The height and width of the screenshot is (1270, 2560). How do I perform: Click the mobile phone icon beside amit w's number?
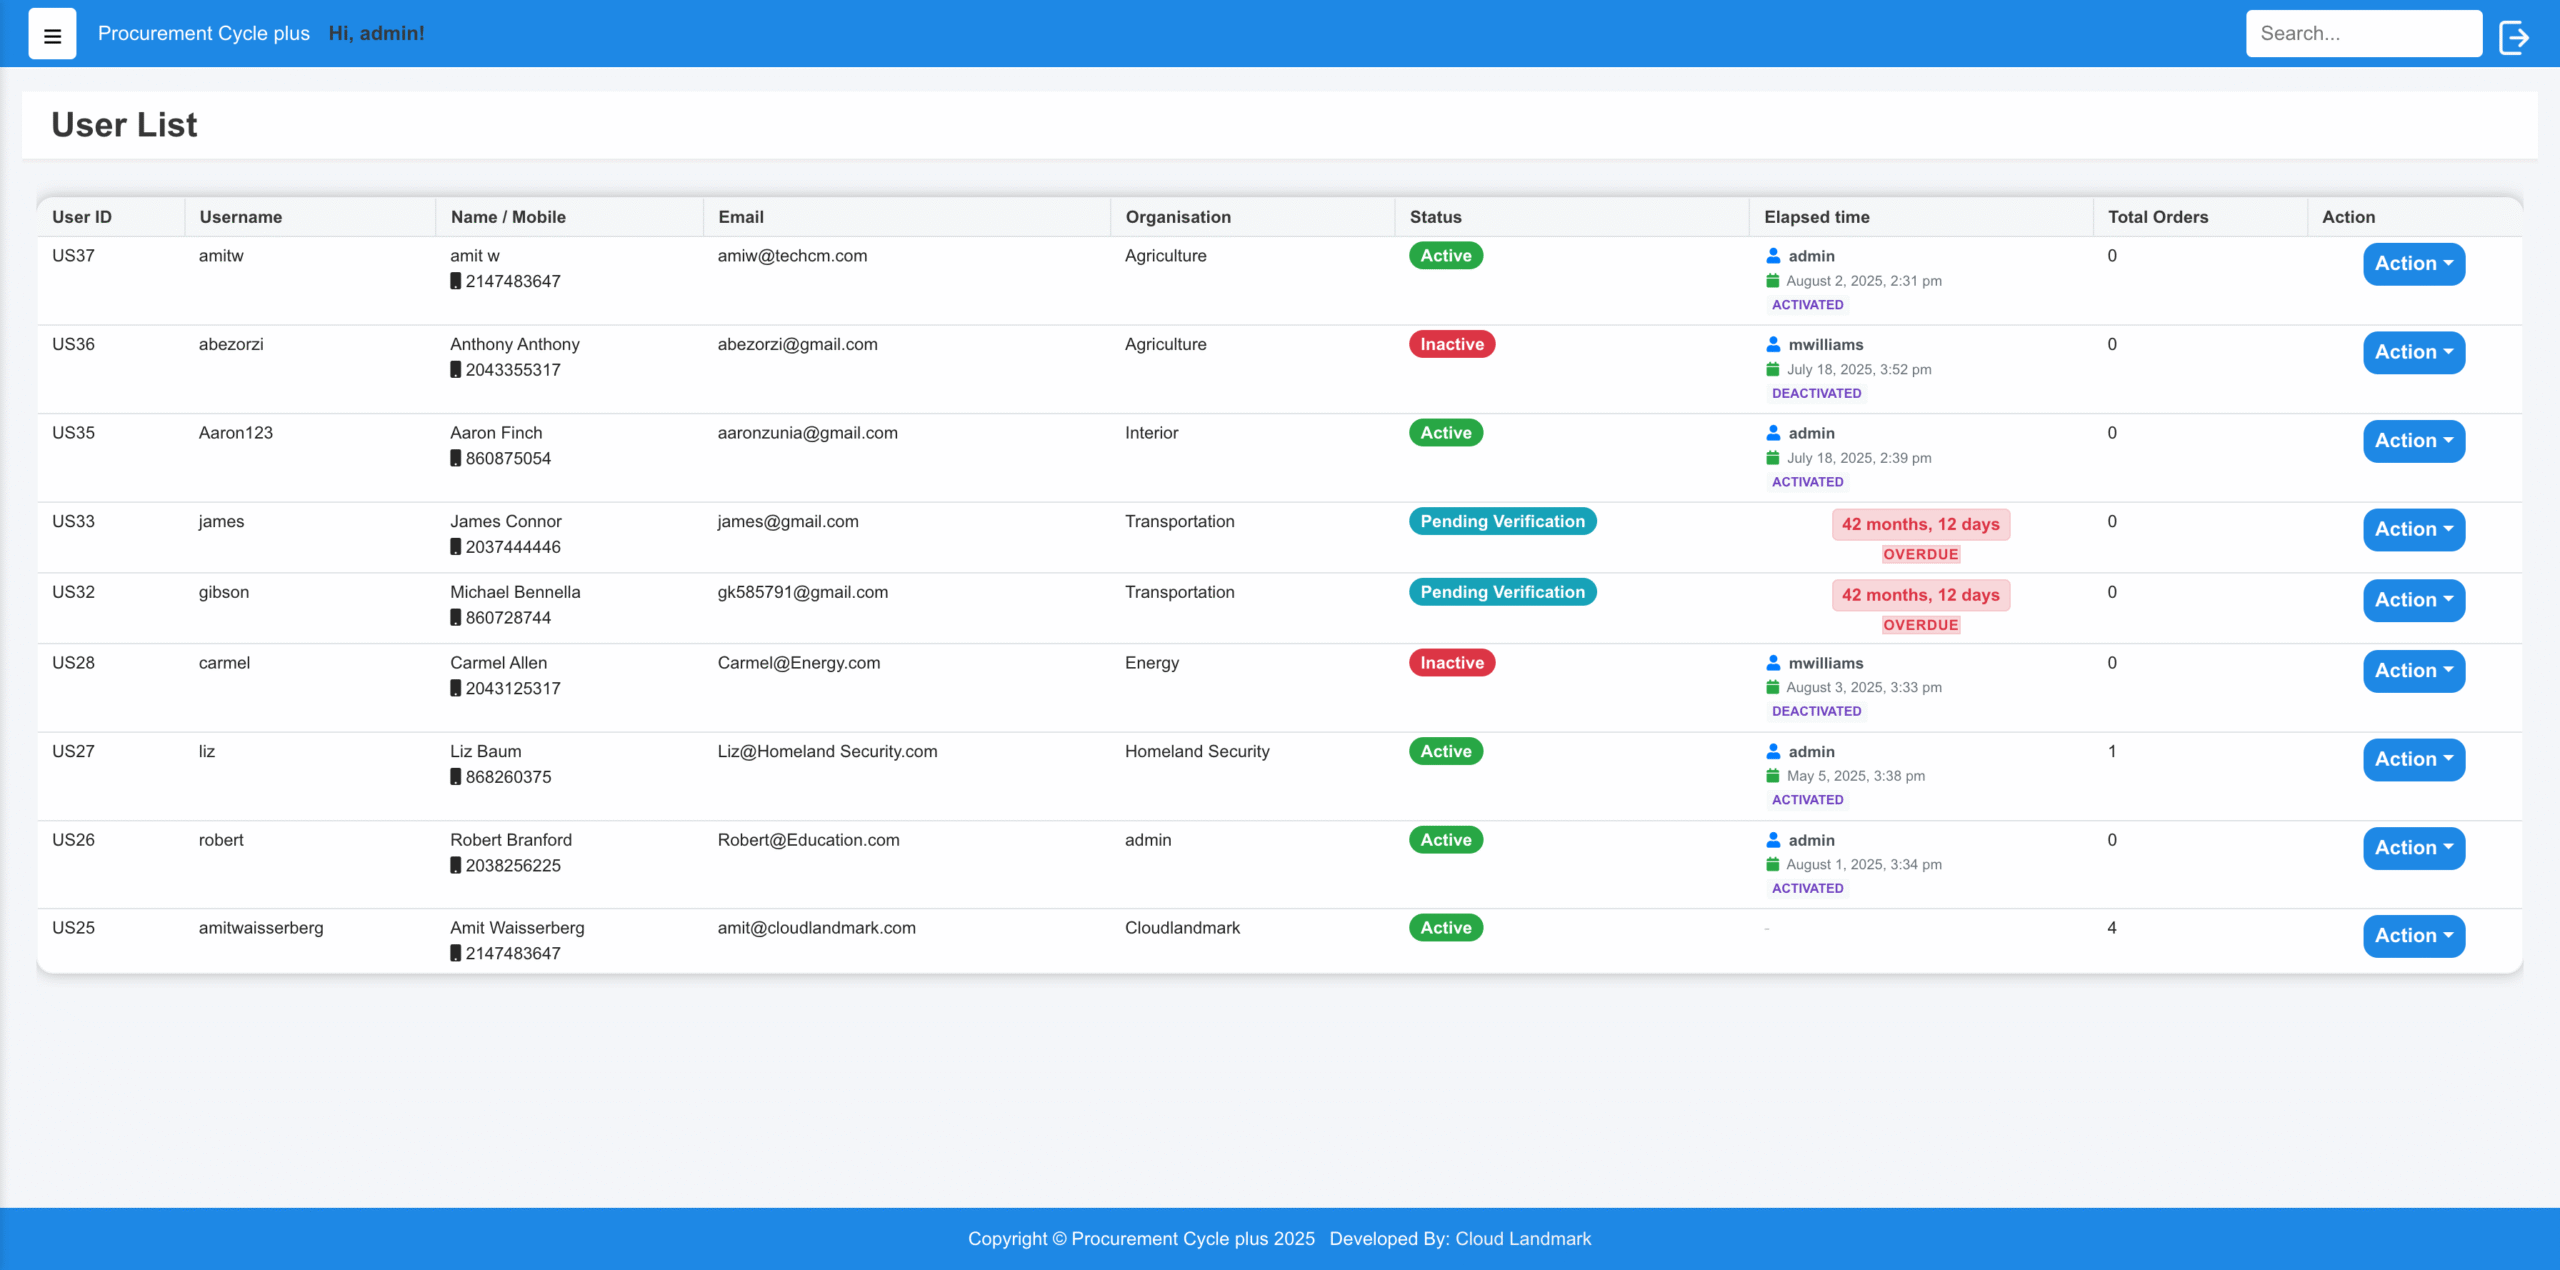pos(455,281)
